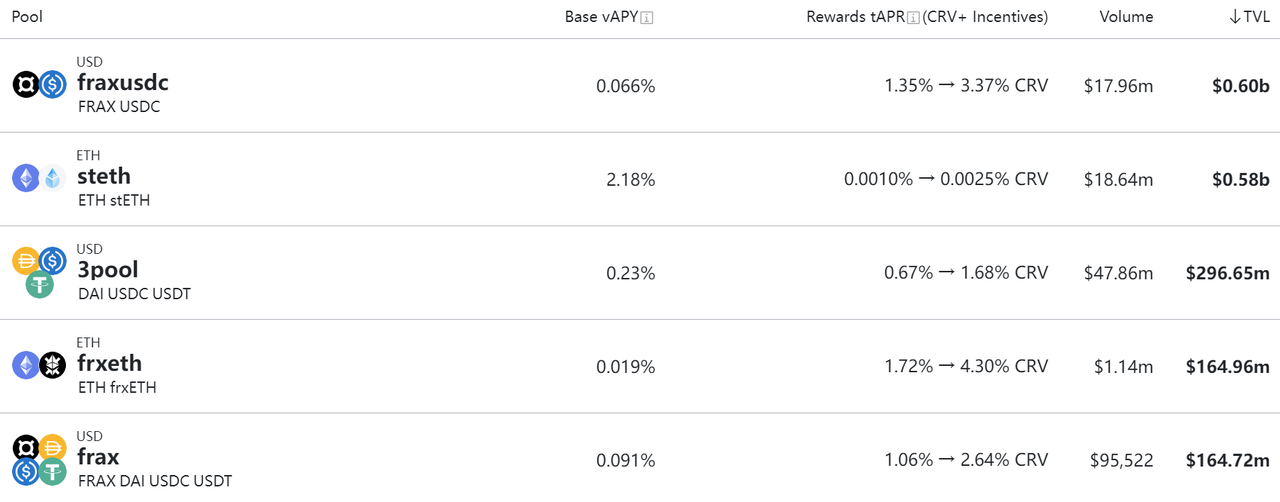The height and width of the screenshot is (502, 1280).
Task: Sort by Rewards tAPR column header
Action: [854, 17]
